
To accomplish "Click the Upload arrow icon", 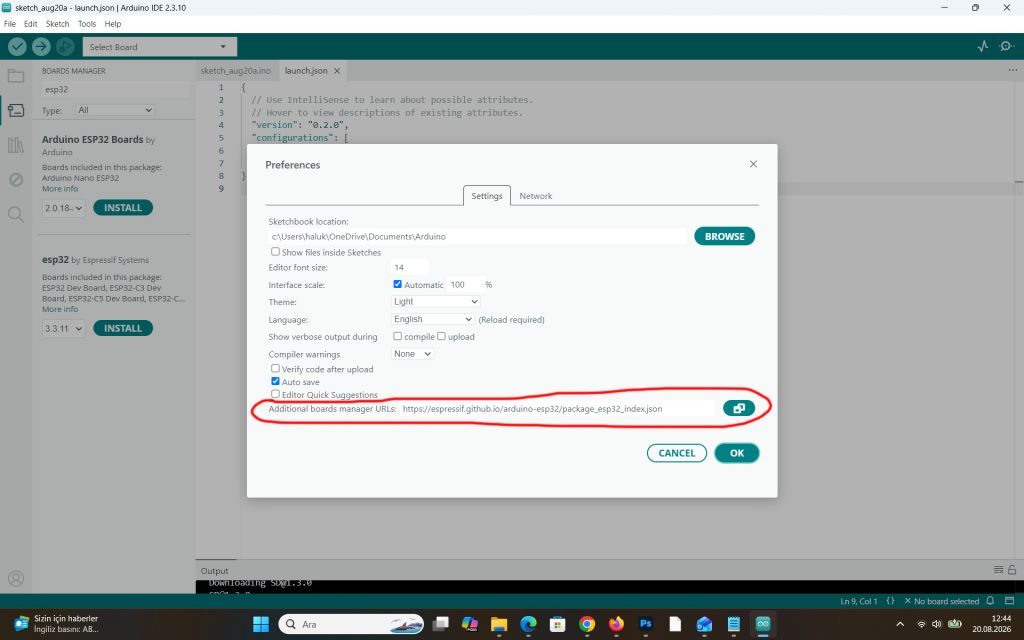I will point(41,46).
